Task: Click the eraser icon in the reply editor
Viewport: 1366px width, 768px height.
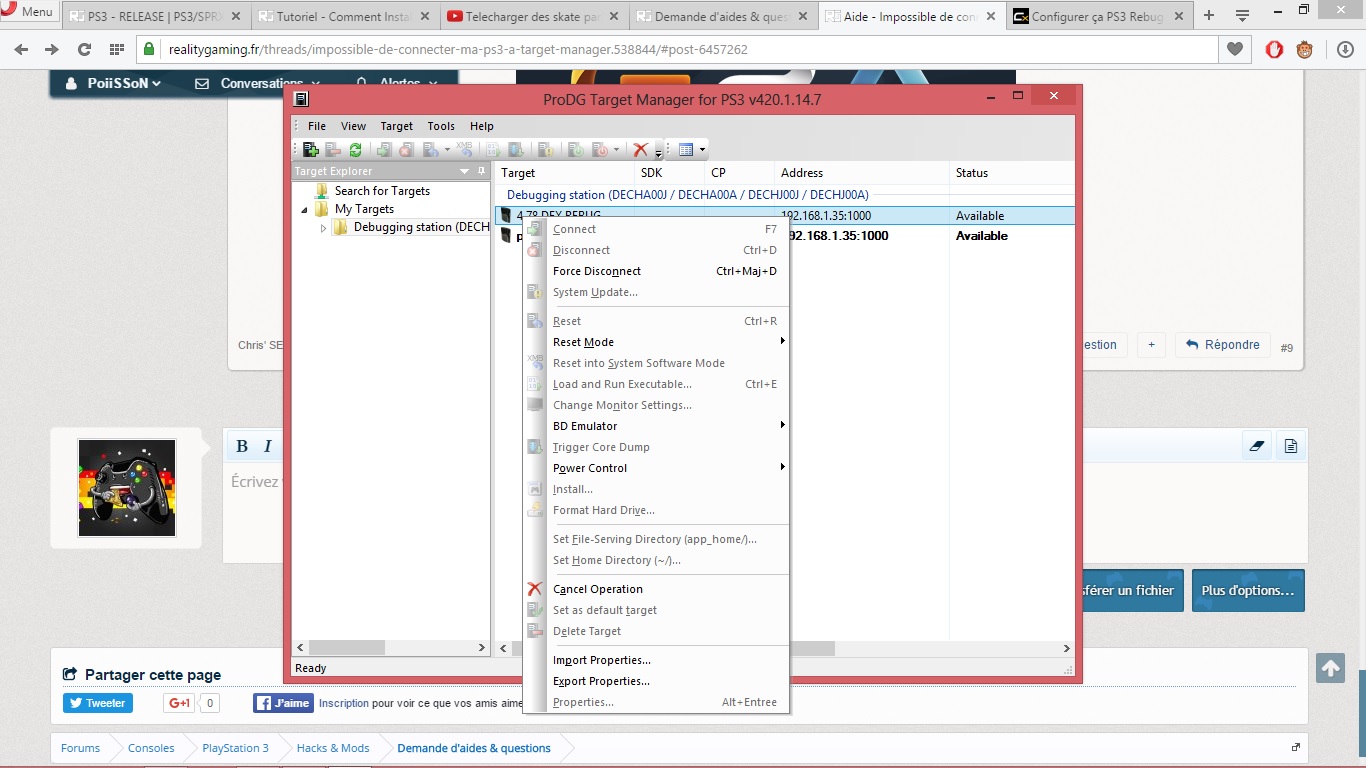Action: 1258,446
